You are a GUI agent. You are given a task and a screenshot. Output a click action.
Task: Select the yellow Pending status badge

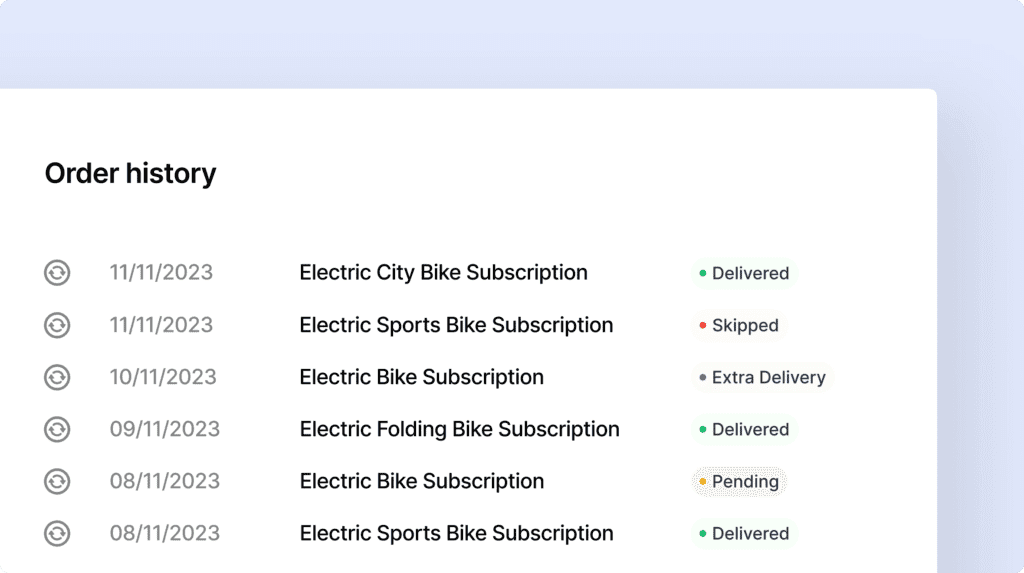739,482
